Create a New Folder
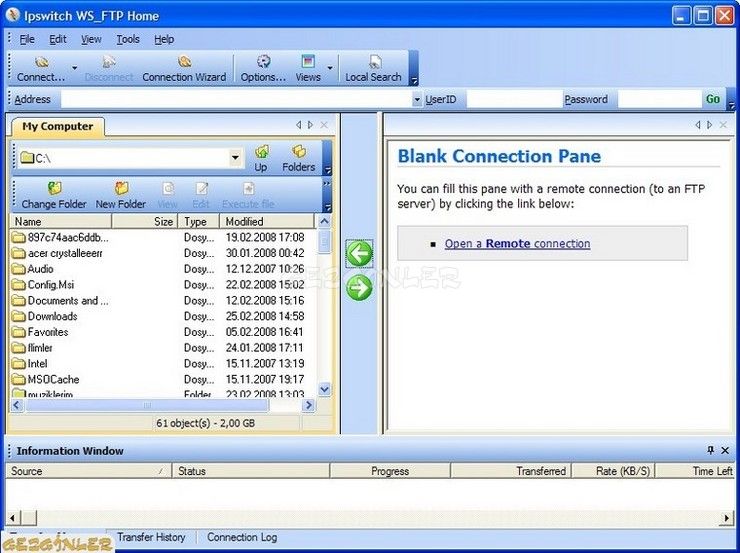This screenshot has width=740, height=553. tap(121, 195)
